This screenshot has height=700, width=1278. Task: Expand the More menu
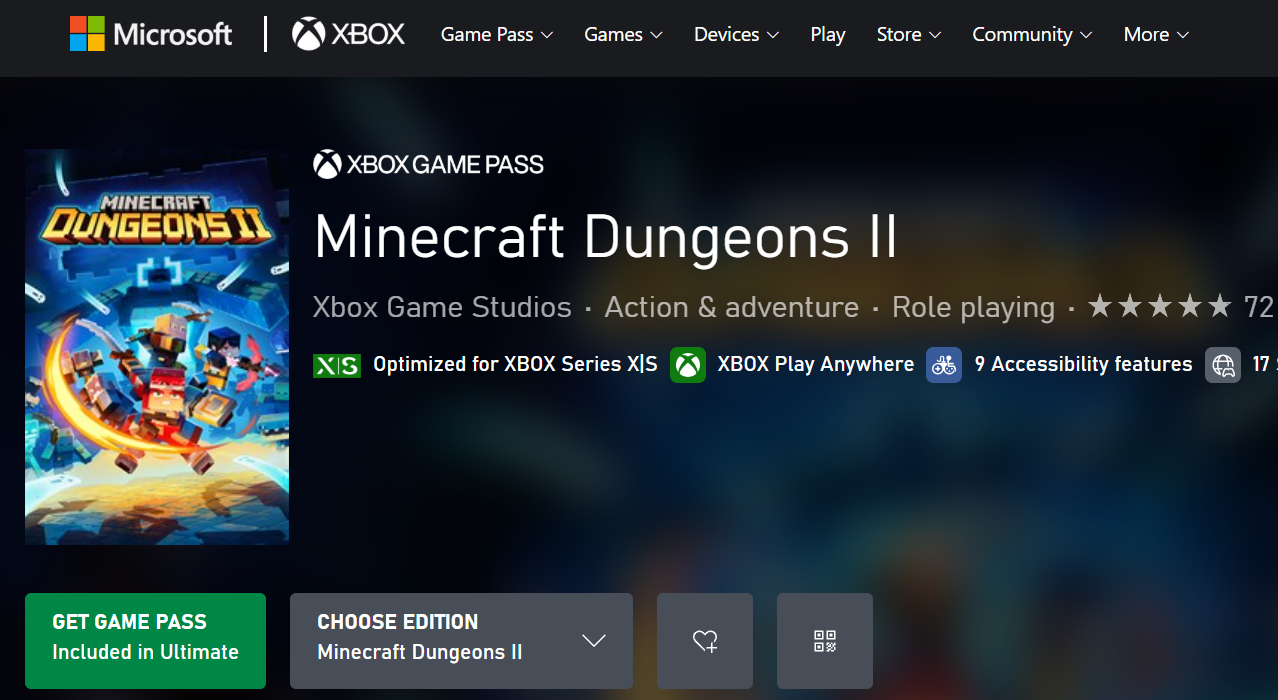pyautogui.click(x=1156, y=34)
